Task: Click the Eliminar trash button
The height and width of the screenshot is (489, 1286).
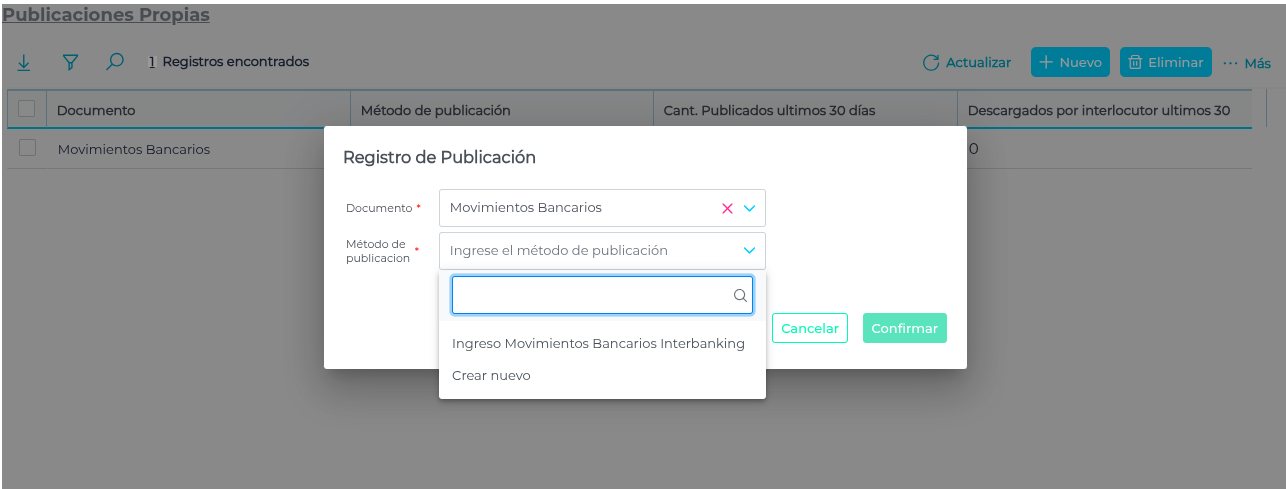Action: coord(1165,62)
